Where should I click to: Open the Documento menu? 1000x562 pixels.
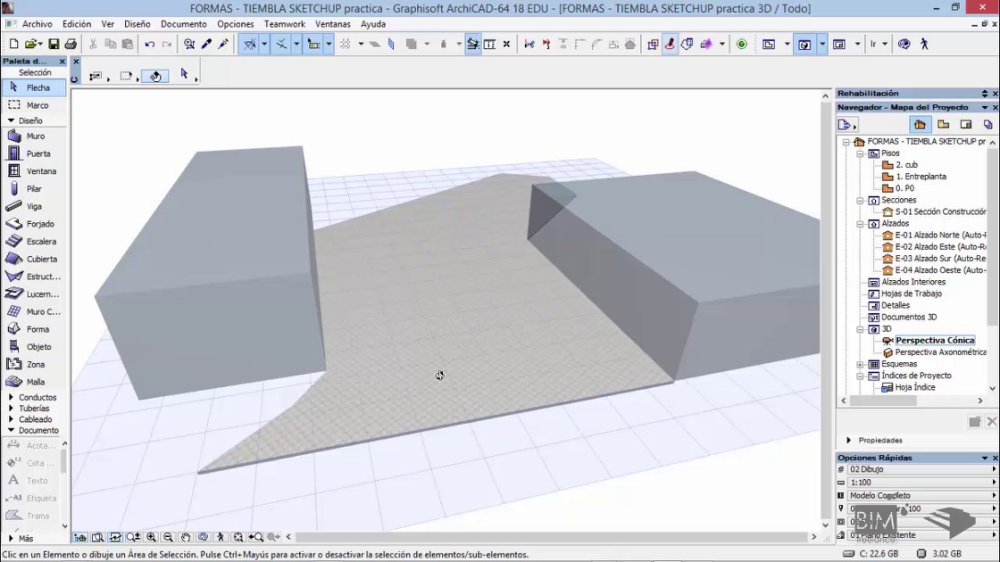tap(184, 24)
